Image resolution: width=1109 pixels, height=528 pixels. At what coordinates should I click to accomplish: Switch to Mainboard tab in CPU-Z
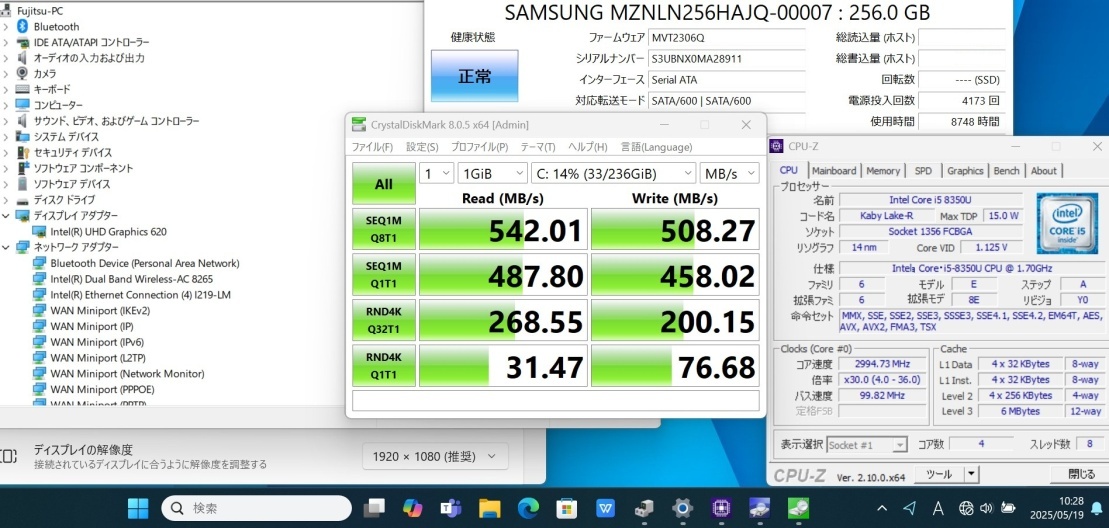click(833, 170)
